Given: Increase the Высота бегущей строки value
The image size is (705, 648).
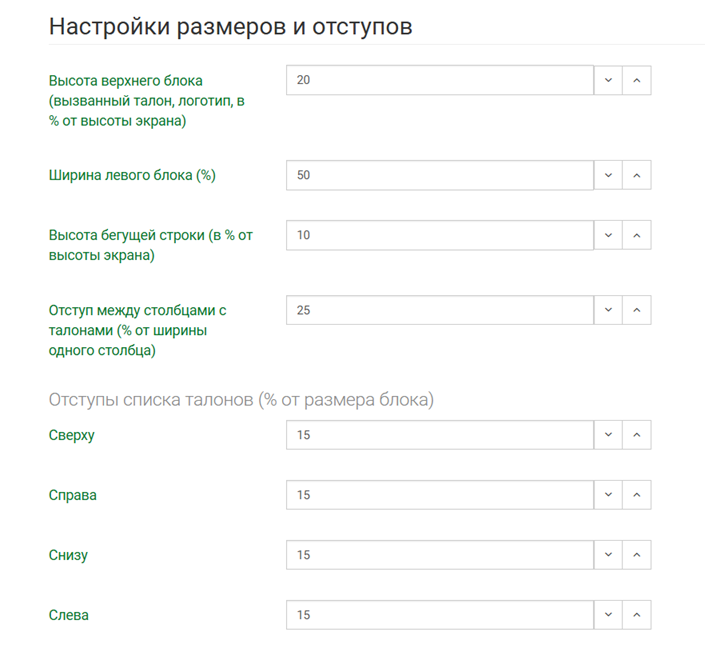Looking at the screenshot, I should [637, 235].
